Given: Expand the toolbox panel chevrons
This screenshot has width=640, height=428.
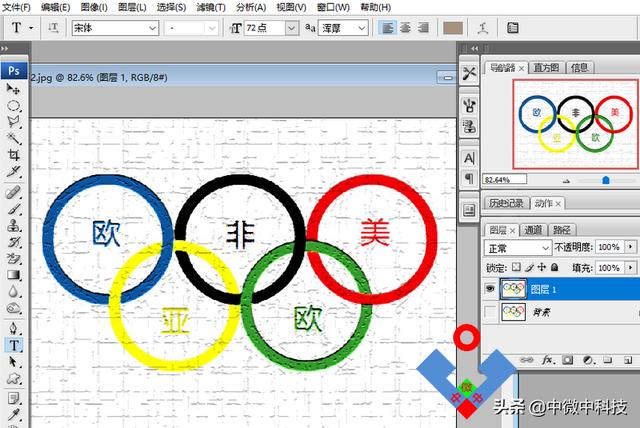Looking at the screenshot, I should click(x=4, y=49).
